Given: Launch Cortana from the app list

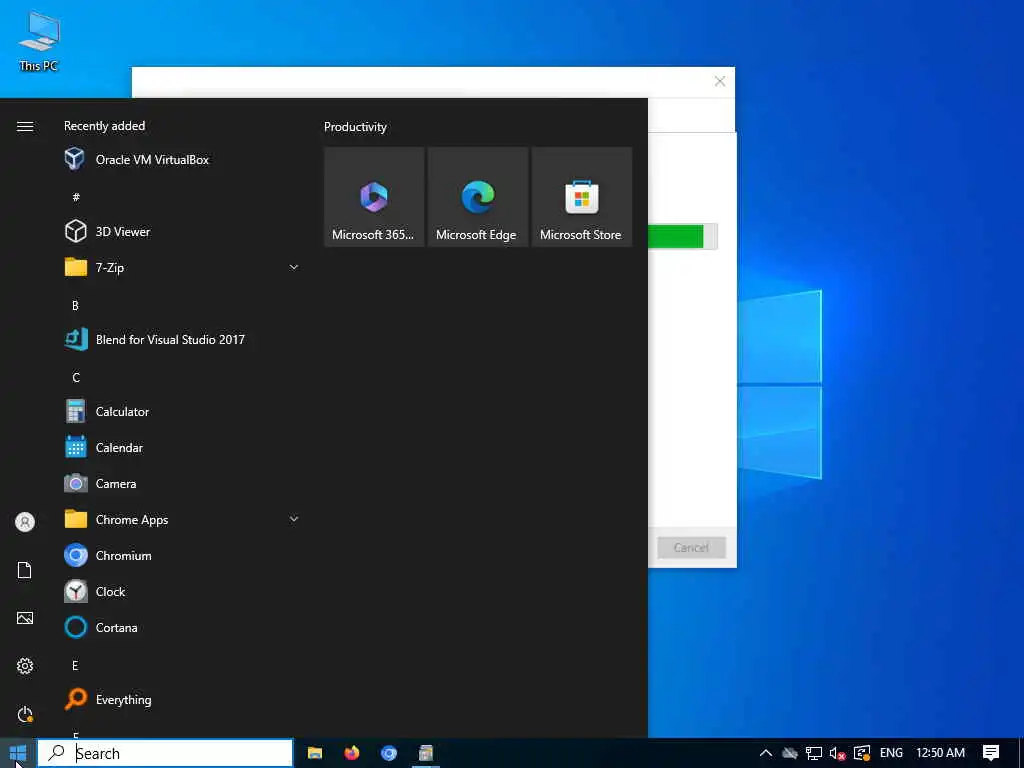Looking at the screenshot, I should coord(182,627).
